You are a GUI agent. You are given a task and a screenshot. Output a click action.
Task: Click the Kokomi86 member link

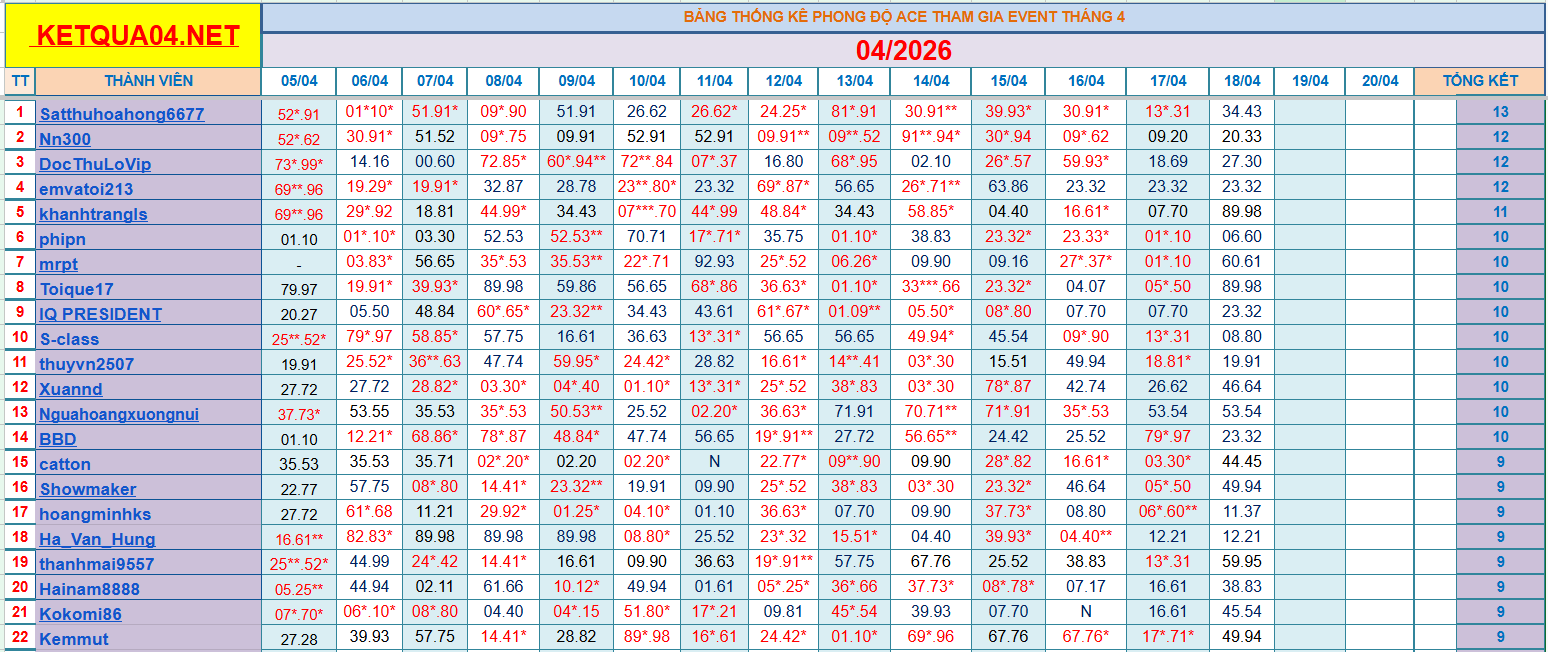[x=80, y=614]
